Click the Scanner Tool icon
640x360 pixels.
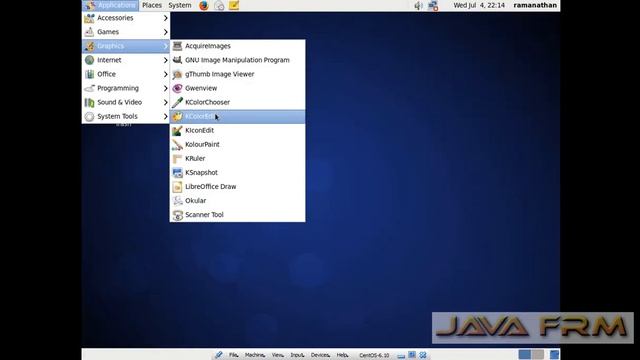pos(177,215)
